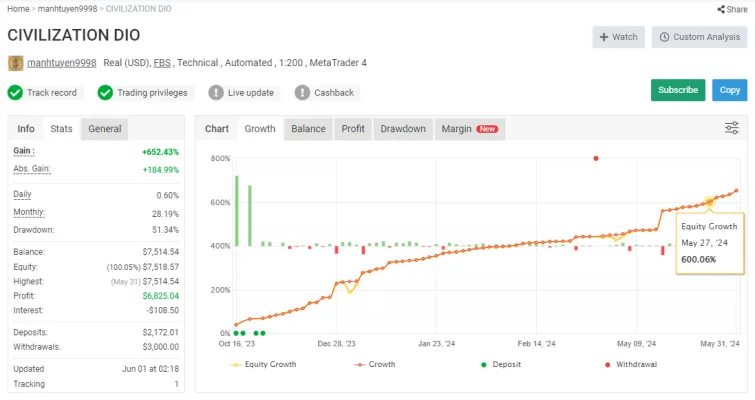Switch to the Balance chart tab
Image resolution: width=755 pixels, height=400 pixels.
(308, 129)
